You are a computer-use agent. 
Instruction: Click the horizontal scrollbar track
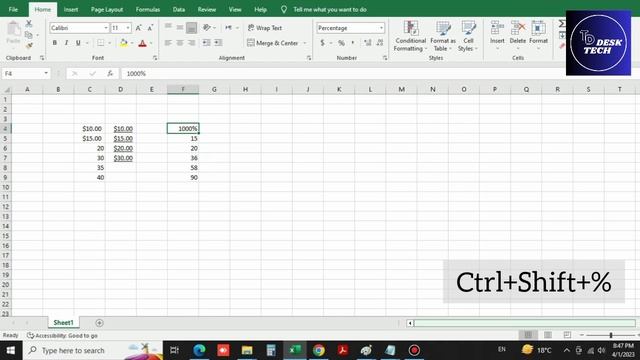[x=524, y=323]
